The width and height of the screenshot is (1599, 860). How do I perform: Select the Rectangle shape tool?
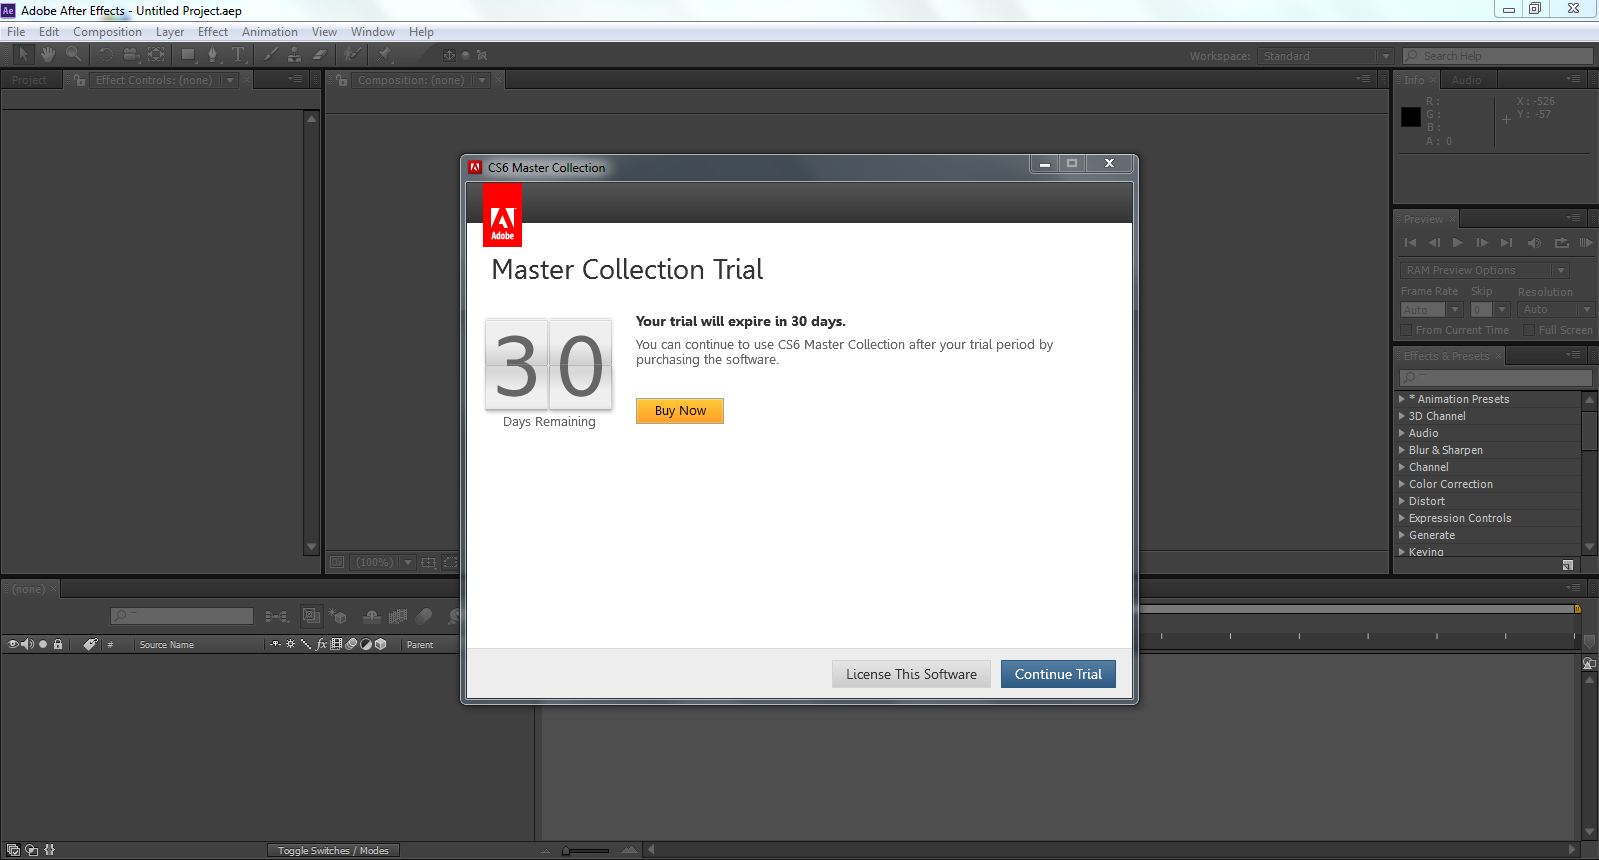pyautogui.click(x=188, y=55)
